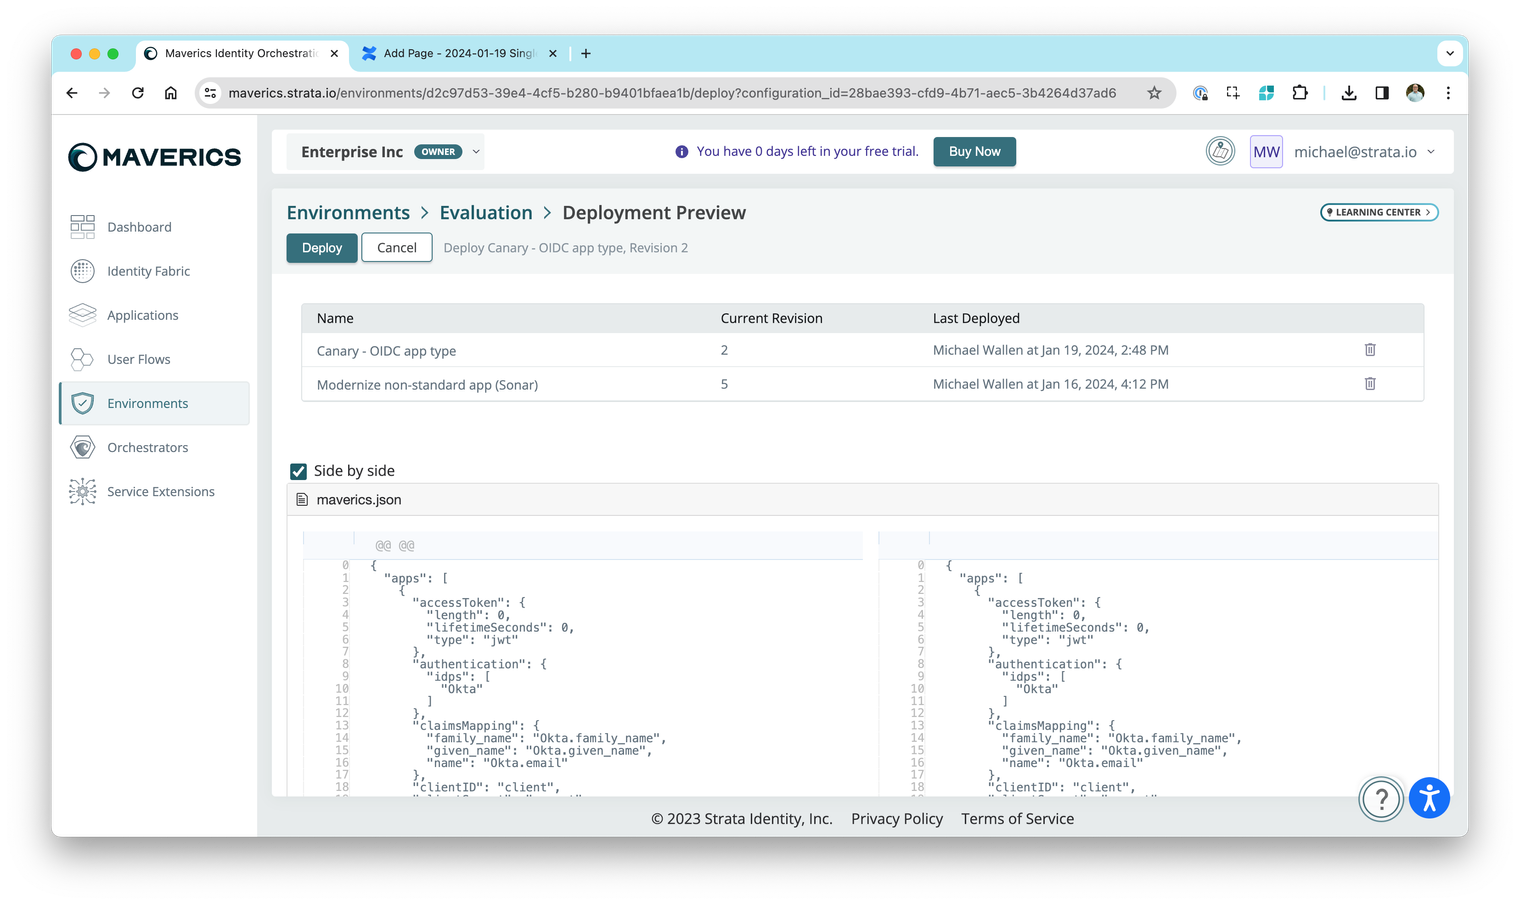Image resolution: width=1520 pixels, height=905 pixels.
Task: Expand the michael@strata.io account menu
Action: [1431, 152]
